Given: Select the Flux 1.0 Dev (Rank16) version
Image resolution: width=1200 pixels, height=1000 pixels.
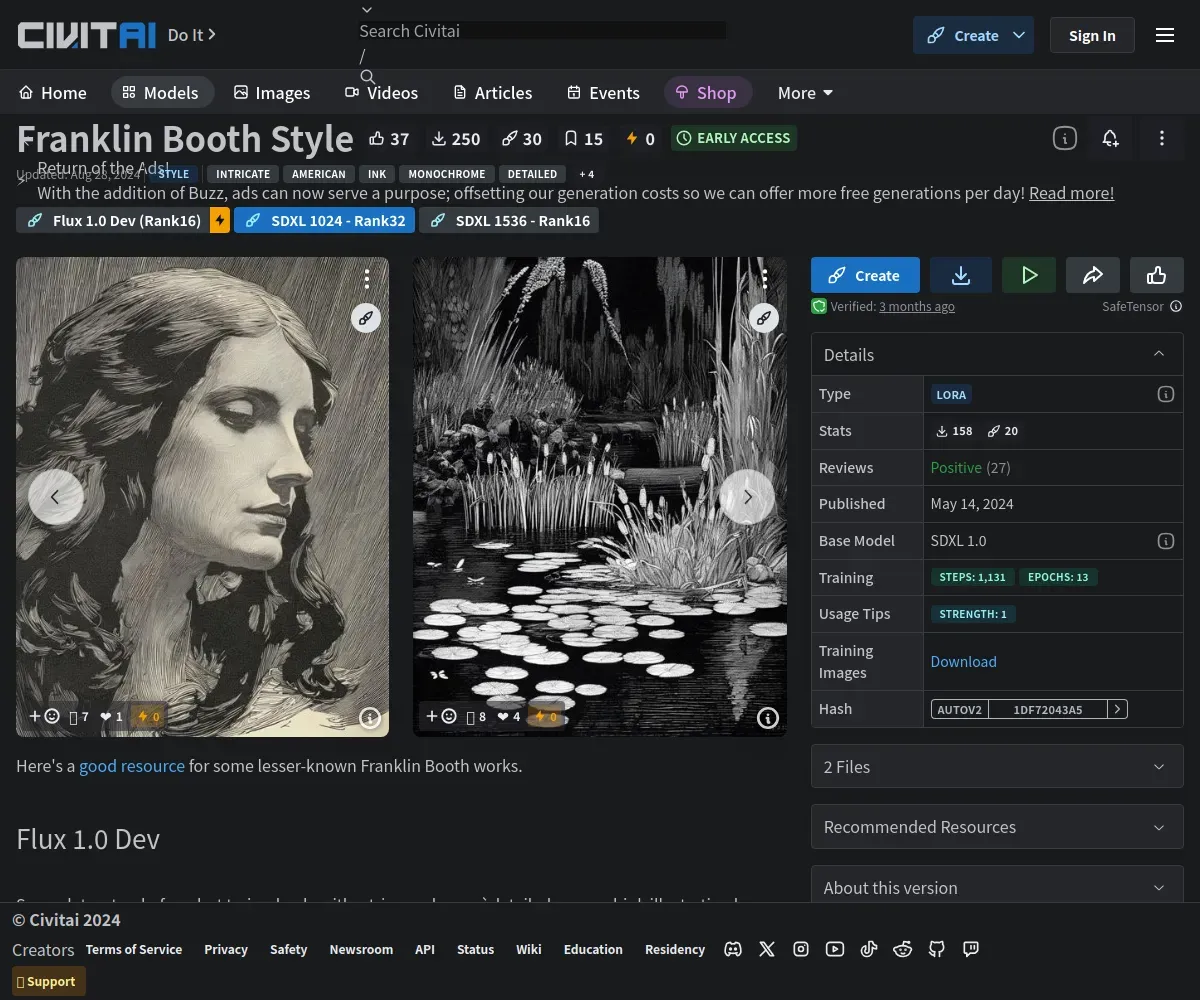Looking at the screenshot, I should pos(114,220).
